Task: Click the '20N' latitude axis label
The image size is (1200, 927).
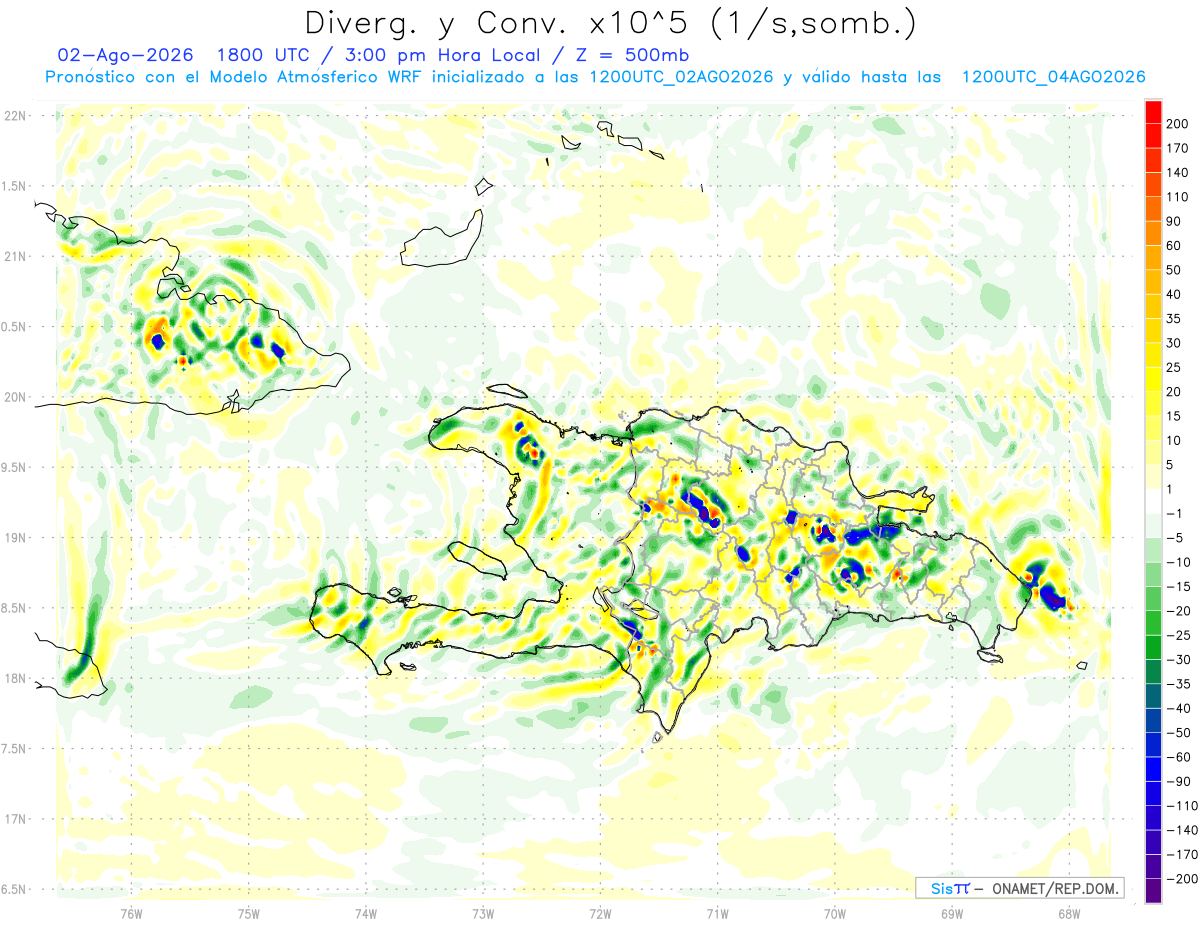Action: pos(15,398)
